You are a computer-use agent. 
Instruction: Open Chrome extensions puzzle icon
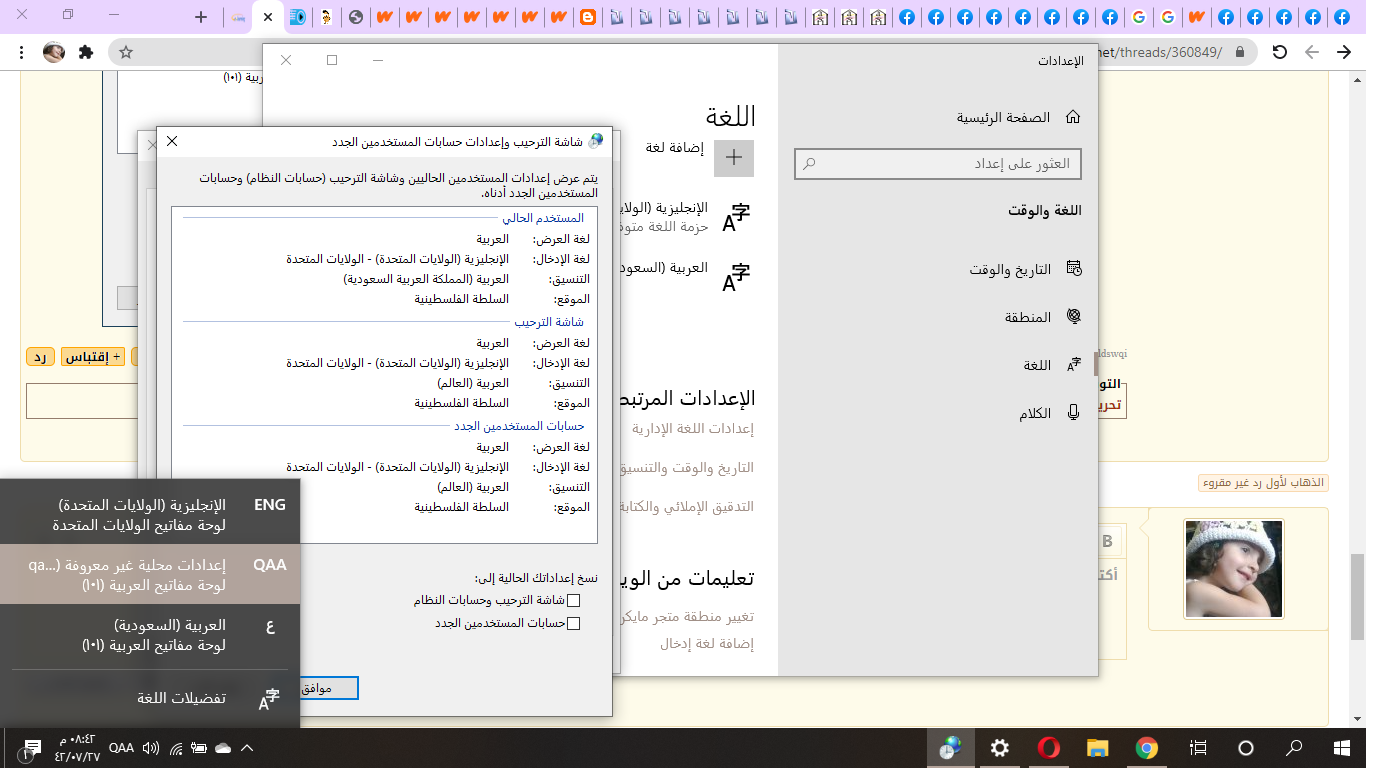coord(86,52)
